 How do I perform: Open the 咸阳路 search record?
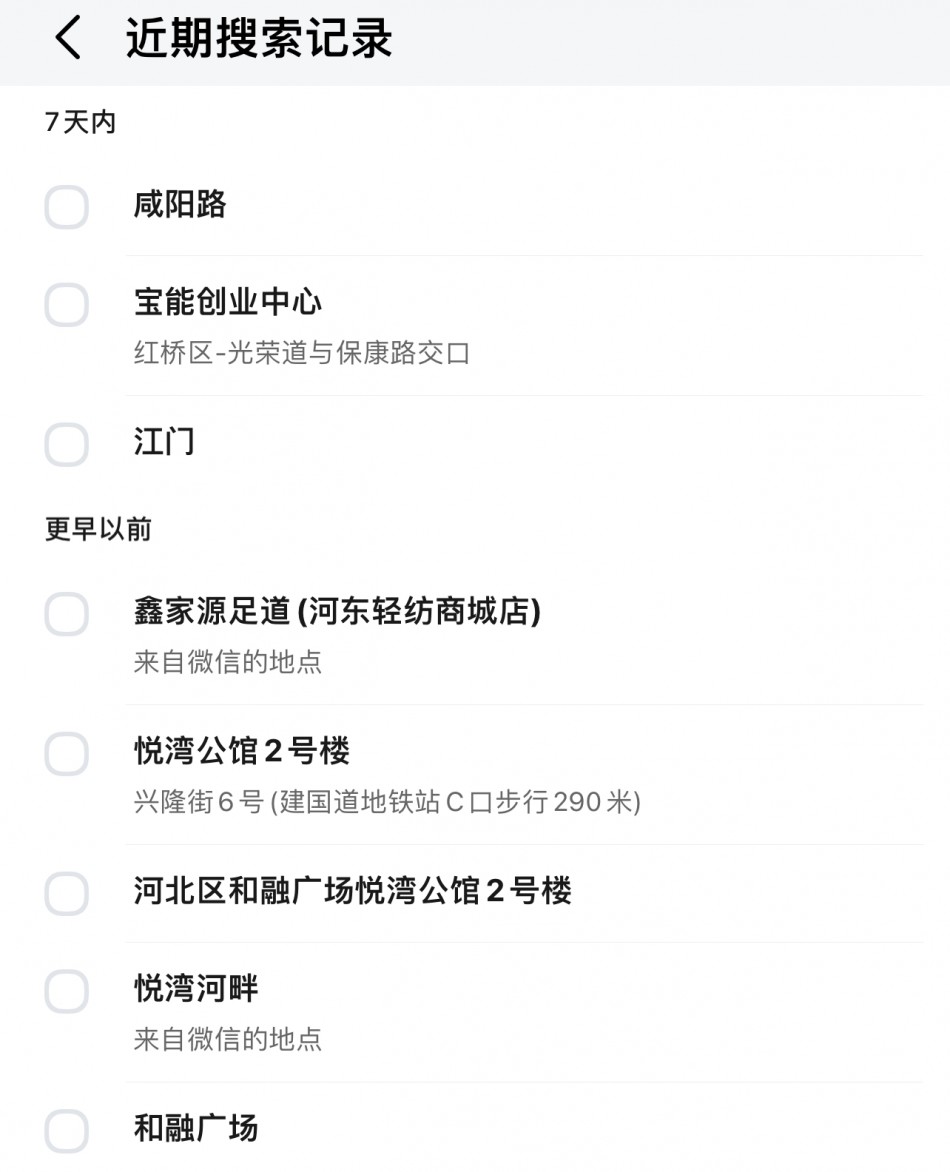(x=180, y=205)
